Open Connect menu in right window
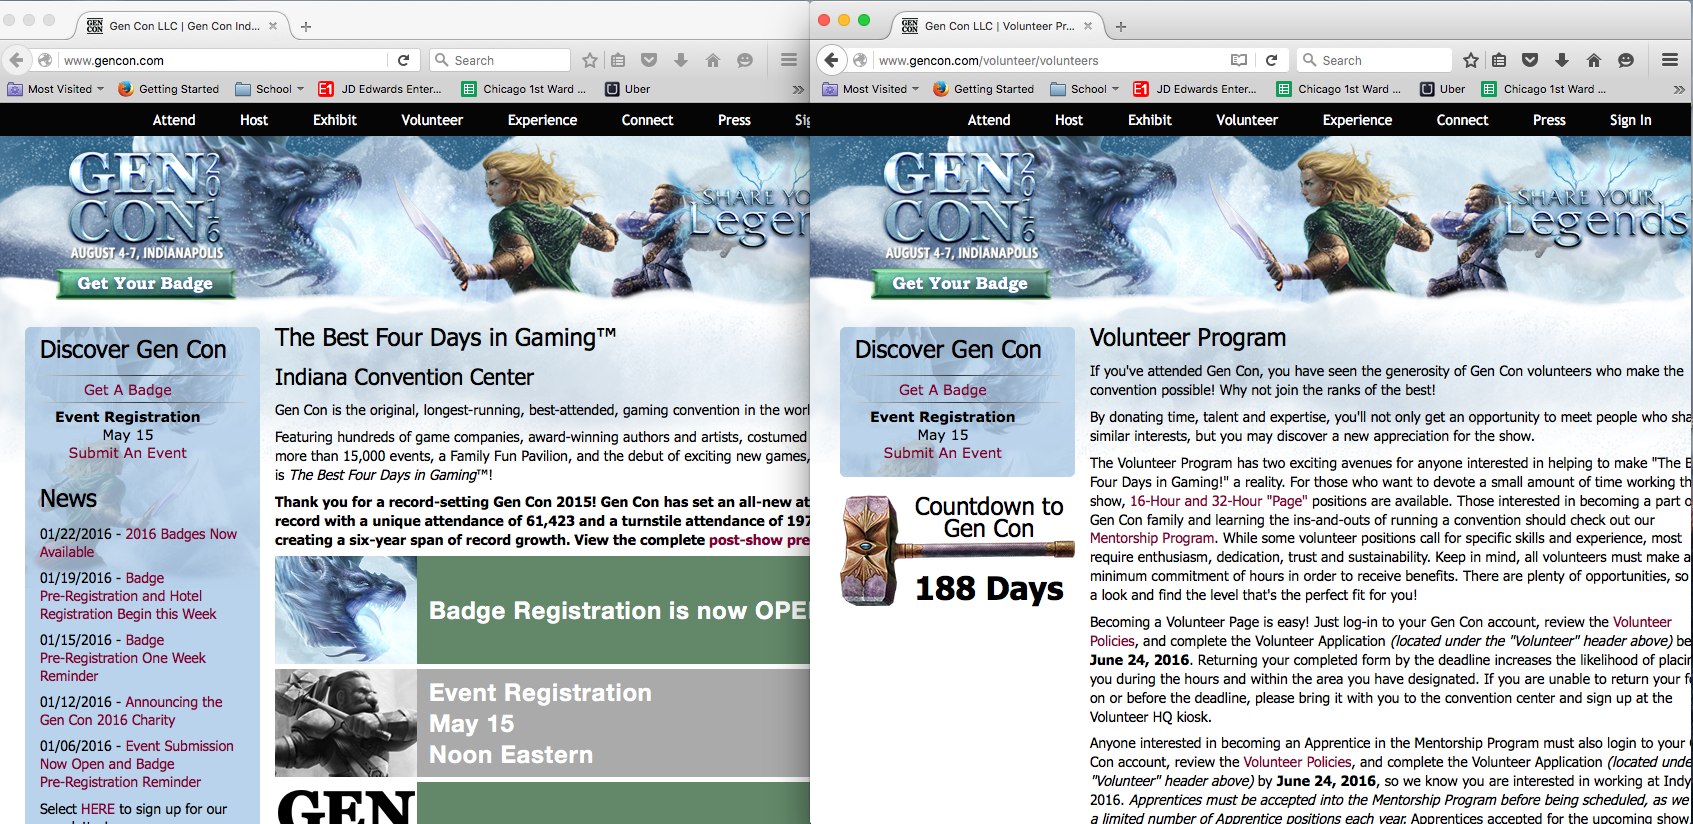Screen dimensions: 1693x824 click(x=1463, y=120)
